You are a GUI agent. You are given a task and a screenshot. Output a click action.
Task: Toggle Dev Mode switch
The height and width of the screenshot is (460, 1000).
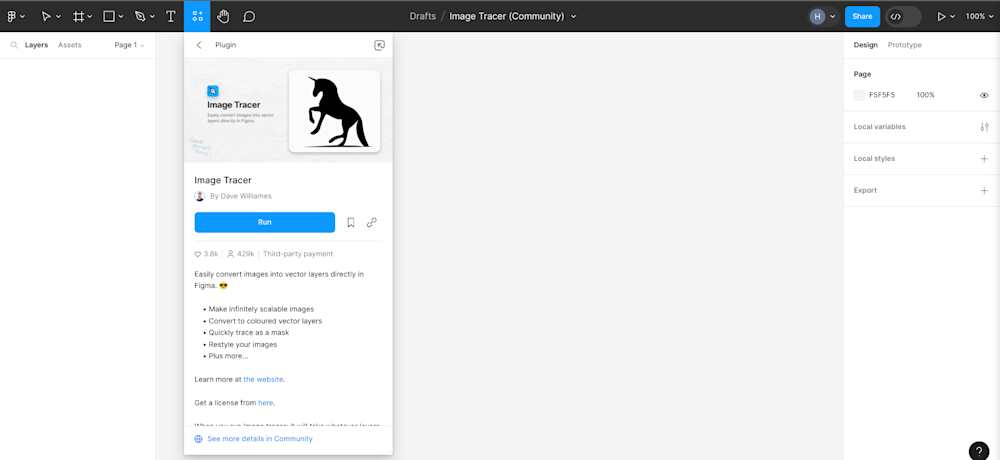(904, 17)
